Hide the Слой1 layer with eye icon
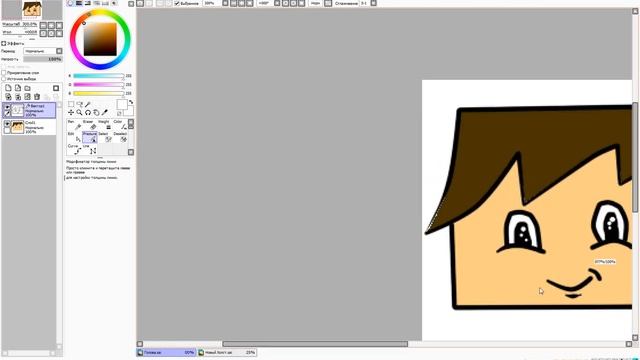 tap(7, 123)
